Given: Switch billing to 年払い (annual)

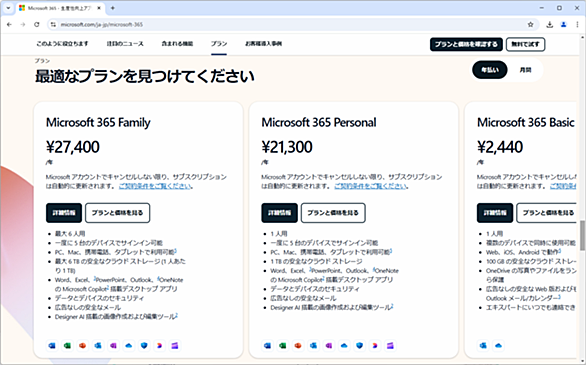Looking at the screenshot, I should coord(490,70).
